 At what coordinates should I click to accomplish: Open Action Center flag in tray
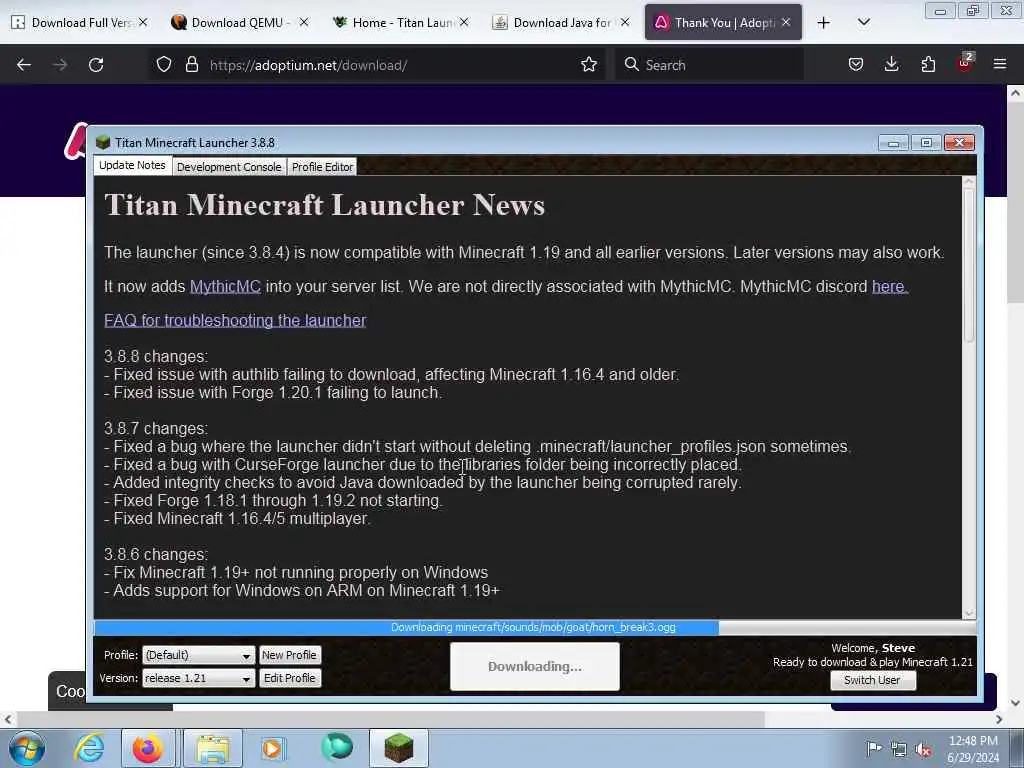pos(873,748)
